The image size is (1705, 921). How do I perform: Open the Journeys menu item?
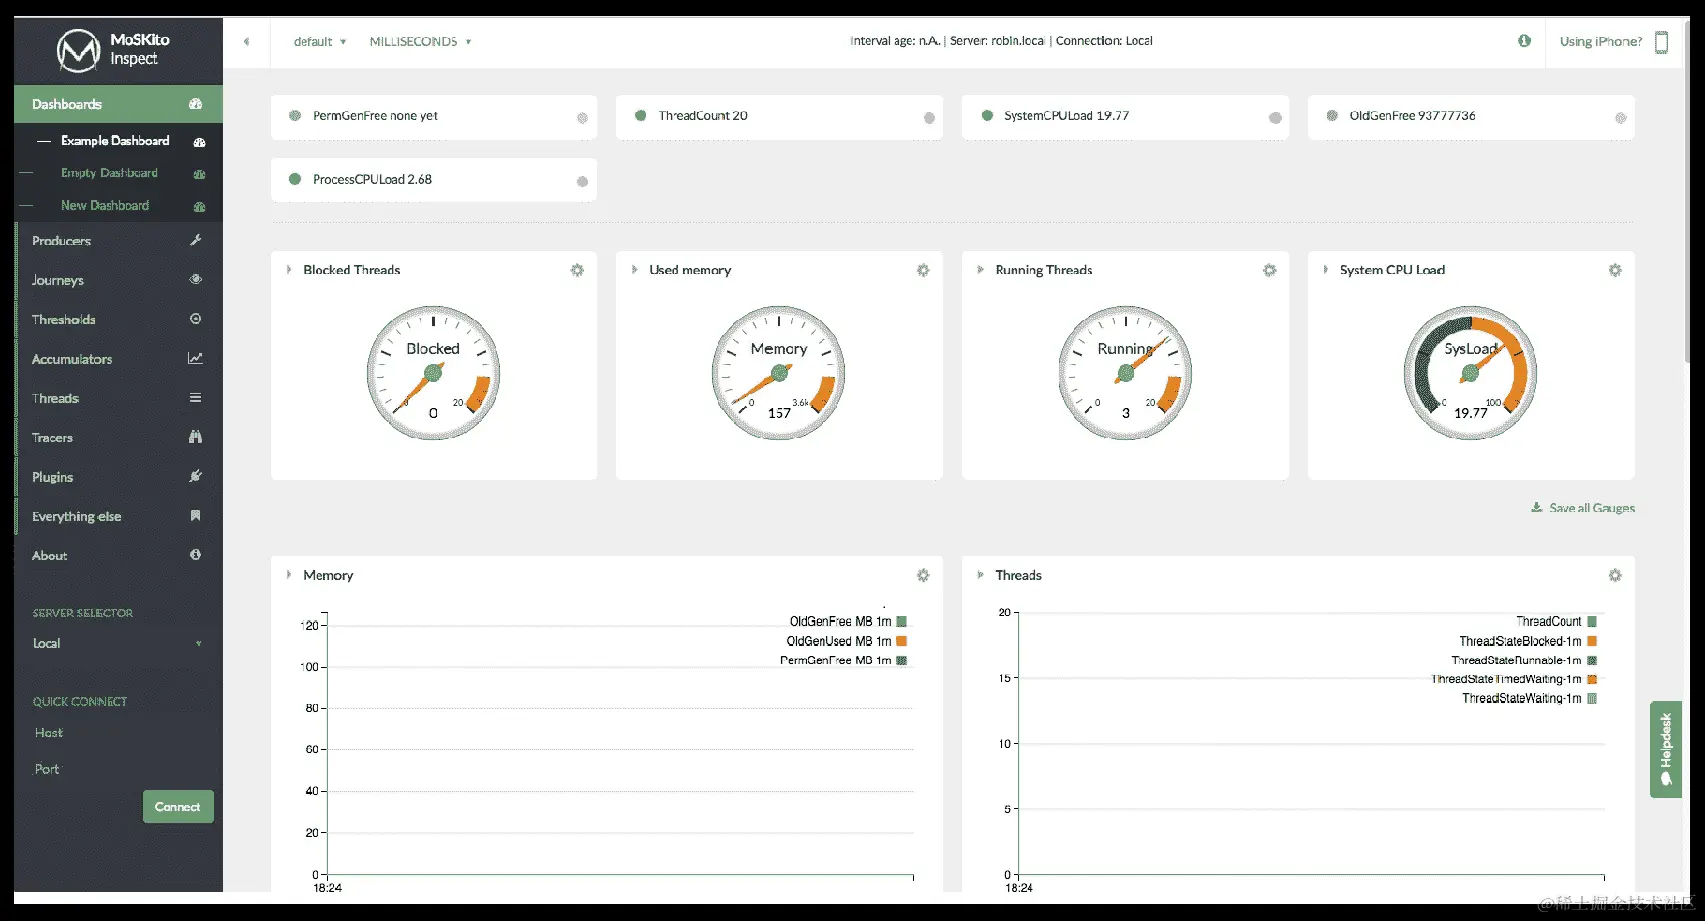click(x=117, y=280)
